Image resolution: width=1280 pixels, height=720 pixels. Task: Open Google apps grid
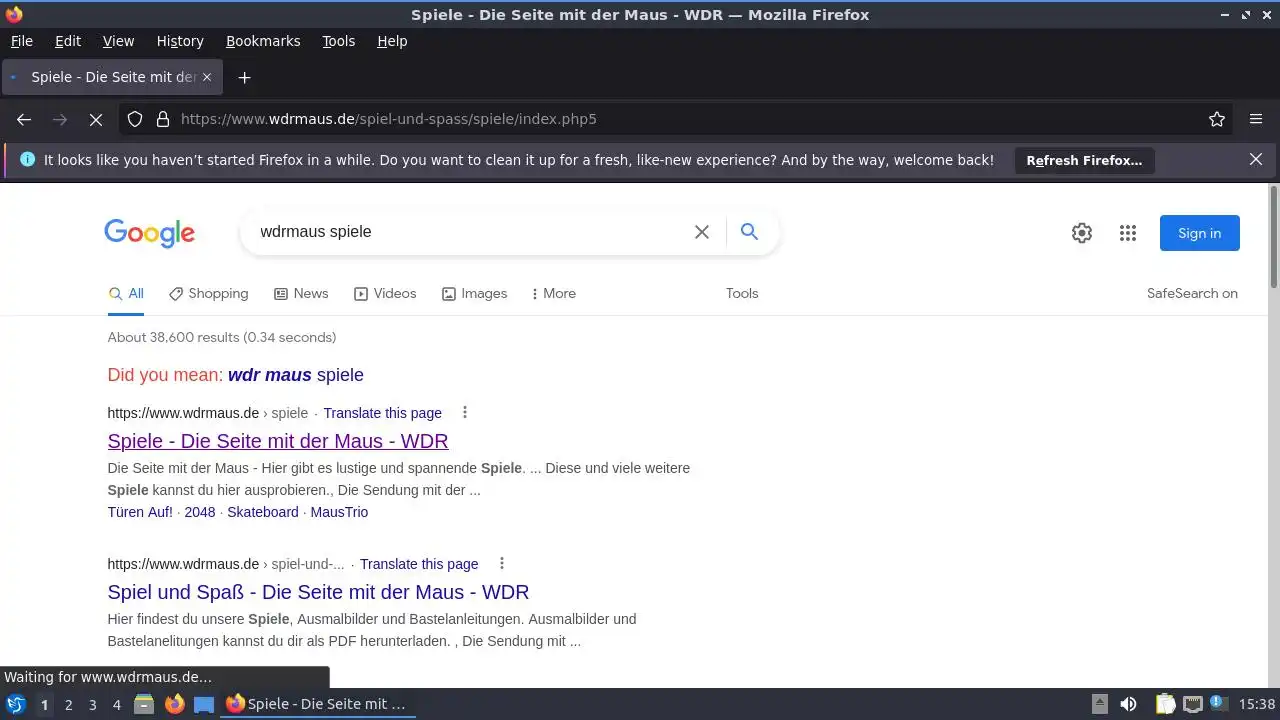point(1128,233)
